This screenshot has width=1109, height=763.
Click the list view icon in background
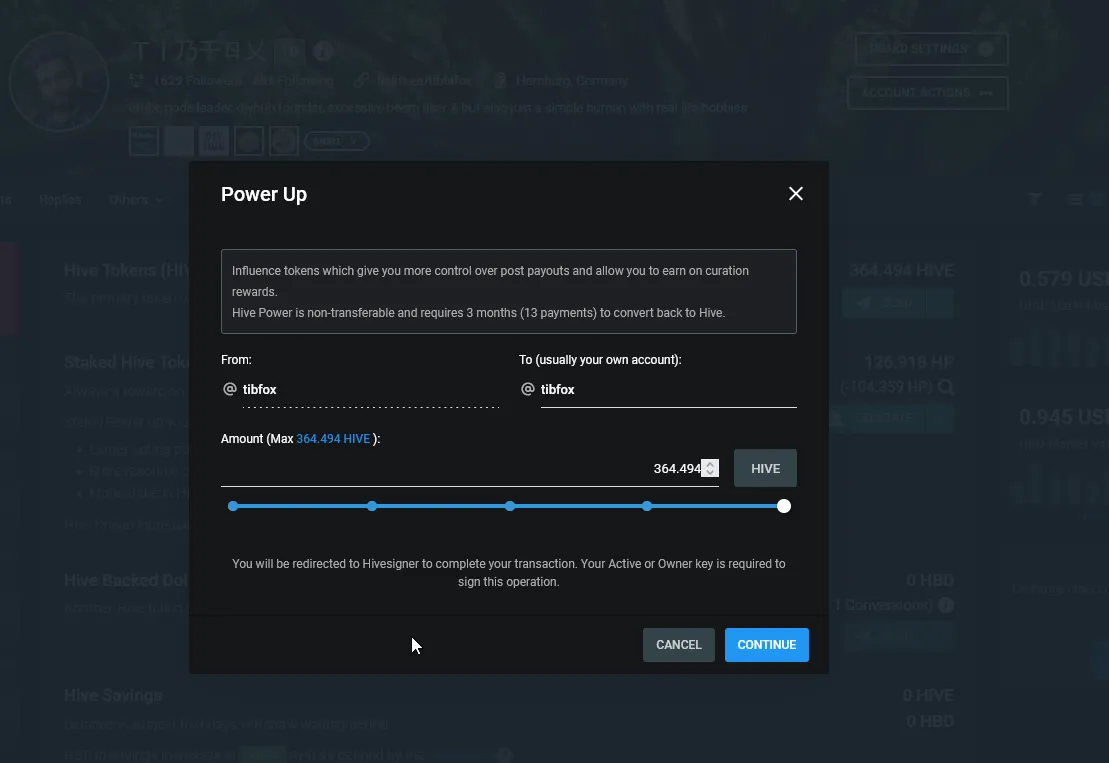1074,199
